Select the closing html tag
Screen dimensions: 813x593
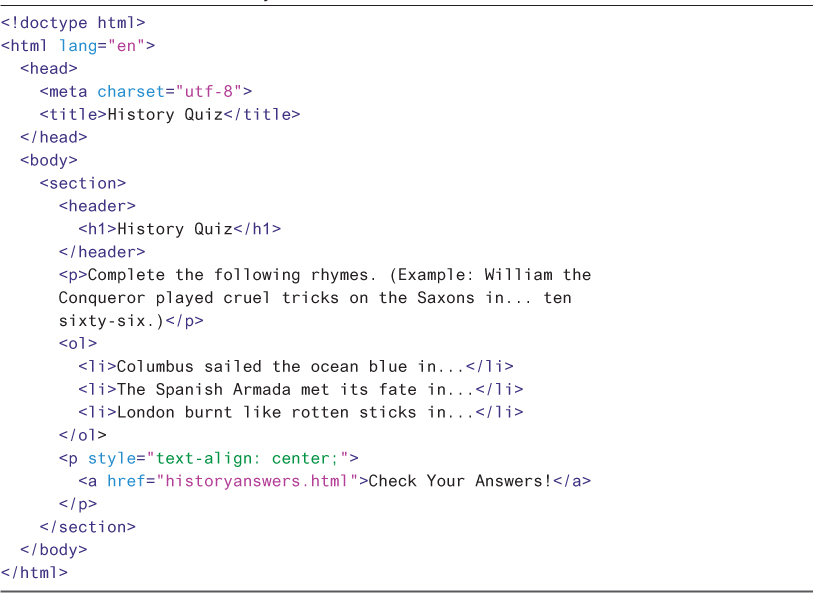[x=34, y=573]
